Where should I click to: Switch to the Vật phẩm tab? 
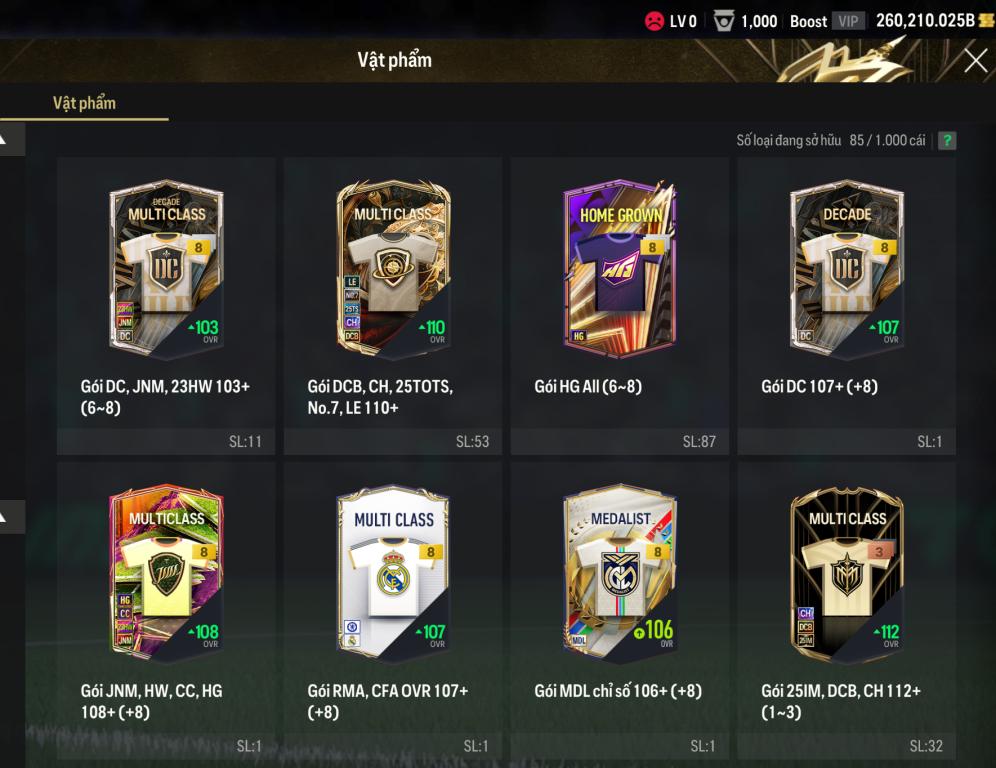(84, 103)
